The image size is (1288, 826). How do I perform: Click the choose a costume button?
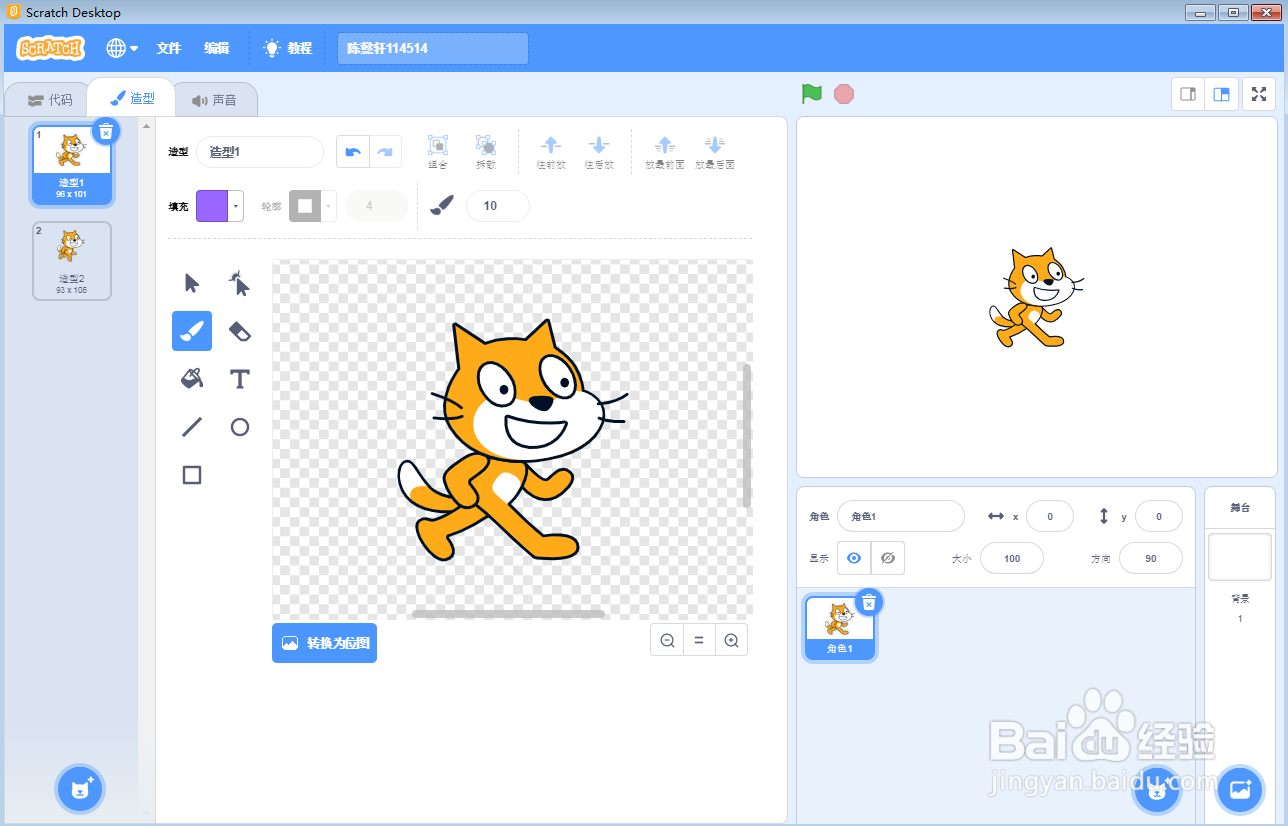point(81,790)
